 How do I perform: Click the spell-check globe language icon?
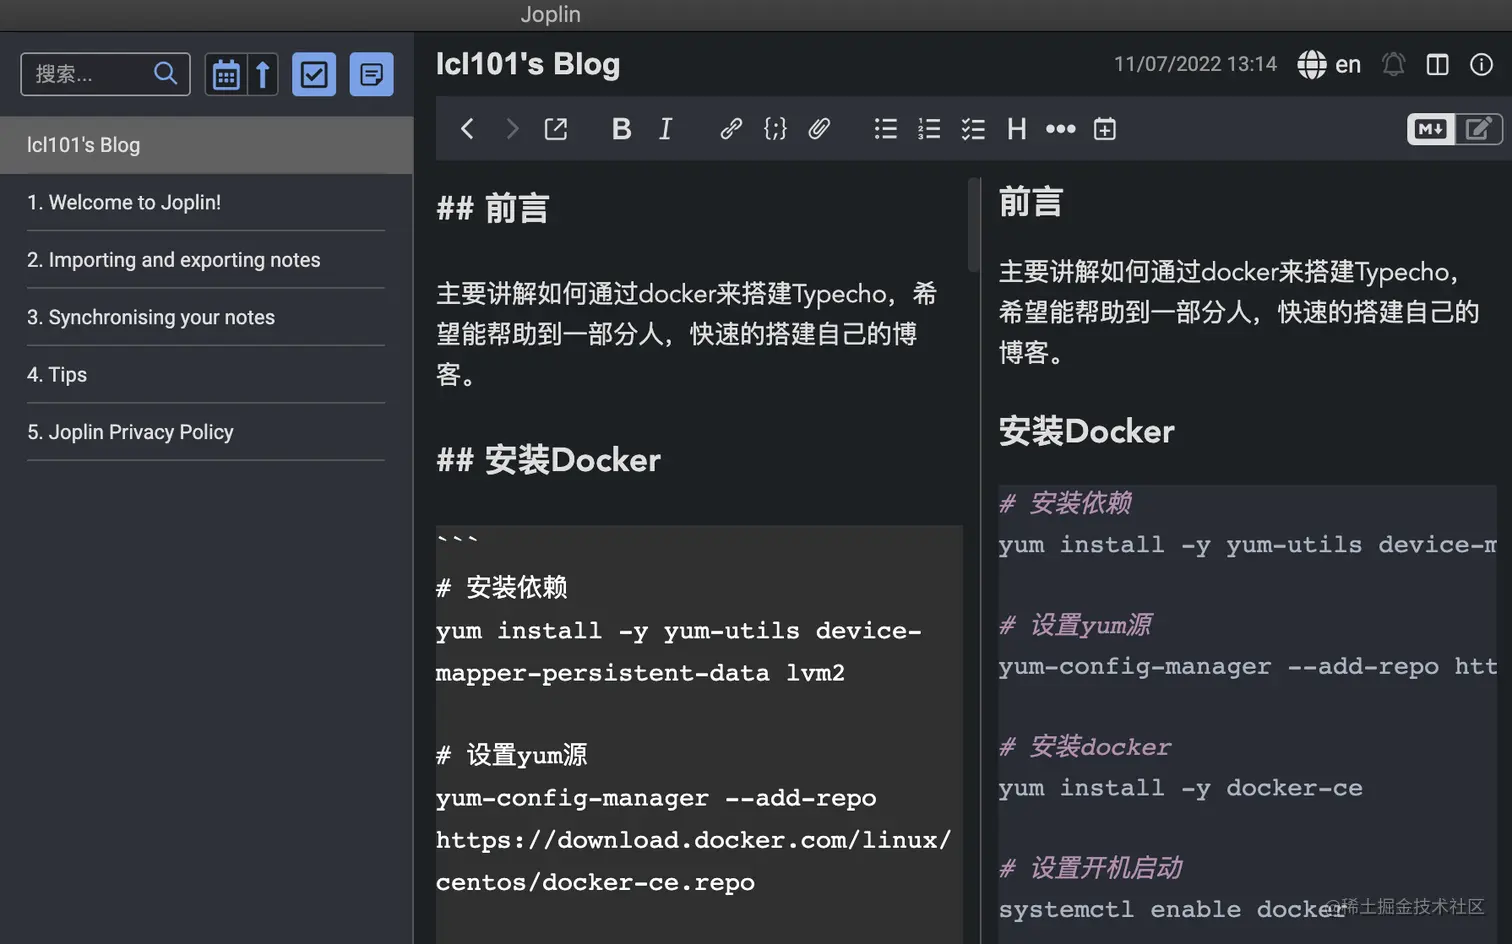point(1312,64)
